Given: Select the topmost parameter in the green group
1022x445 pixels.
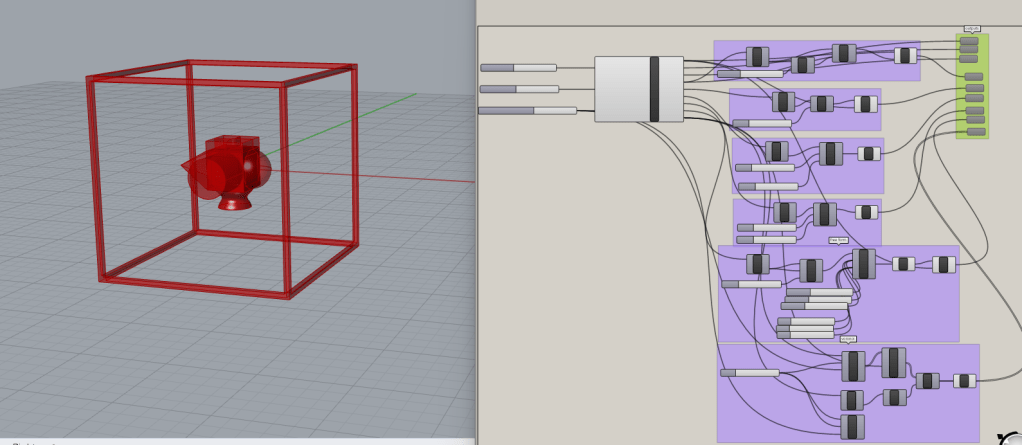Looking at the screenshot, I should (969, 41).
